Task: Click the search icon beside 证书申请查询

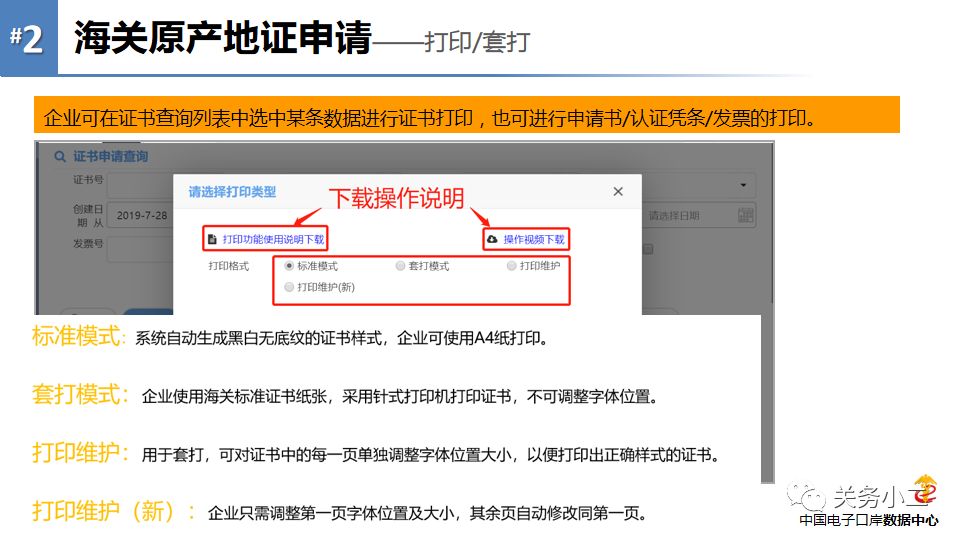Action: point(60,157)
